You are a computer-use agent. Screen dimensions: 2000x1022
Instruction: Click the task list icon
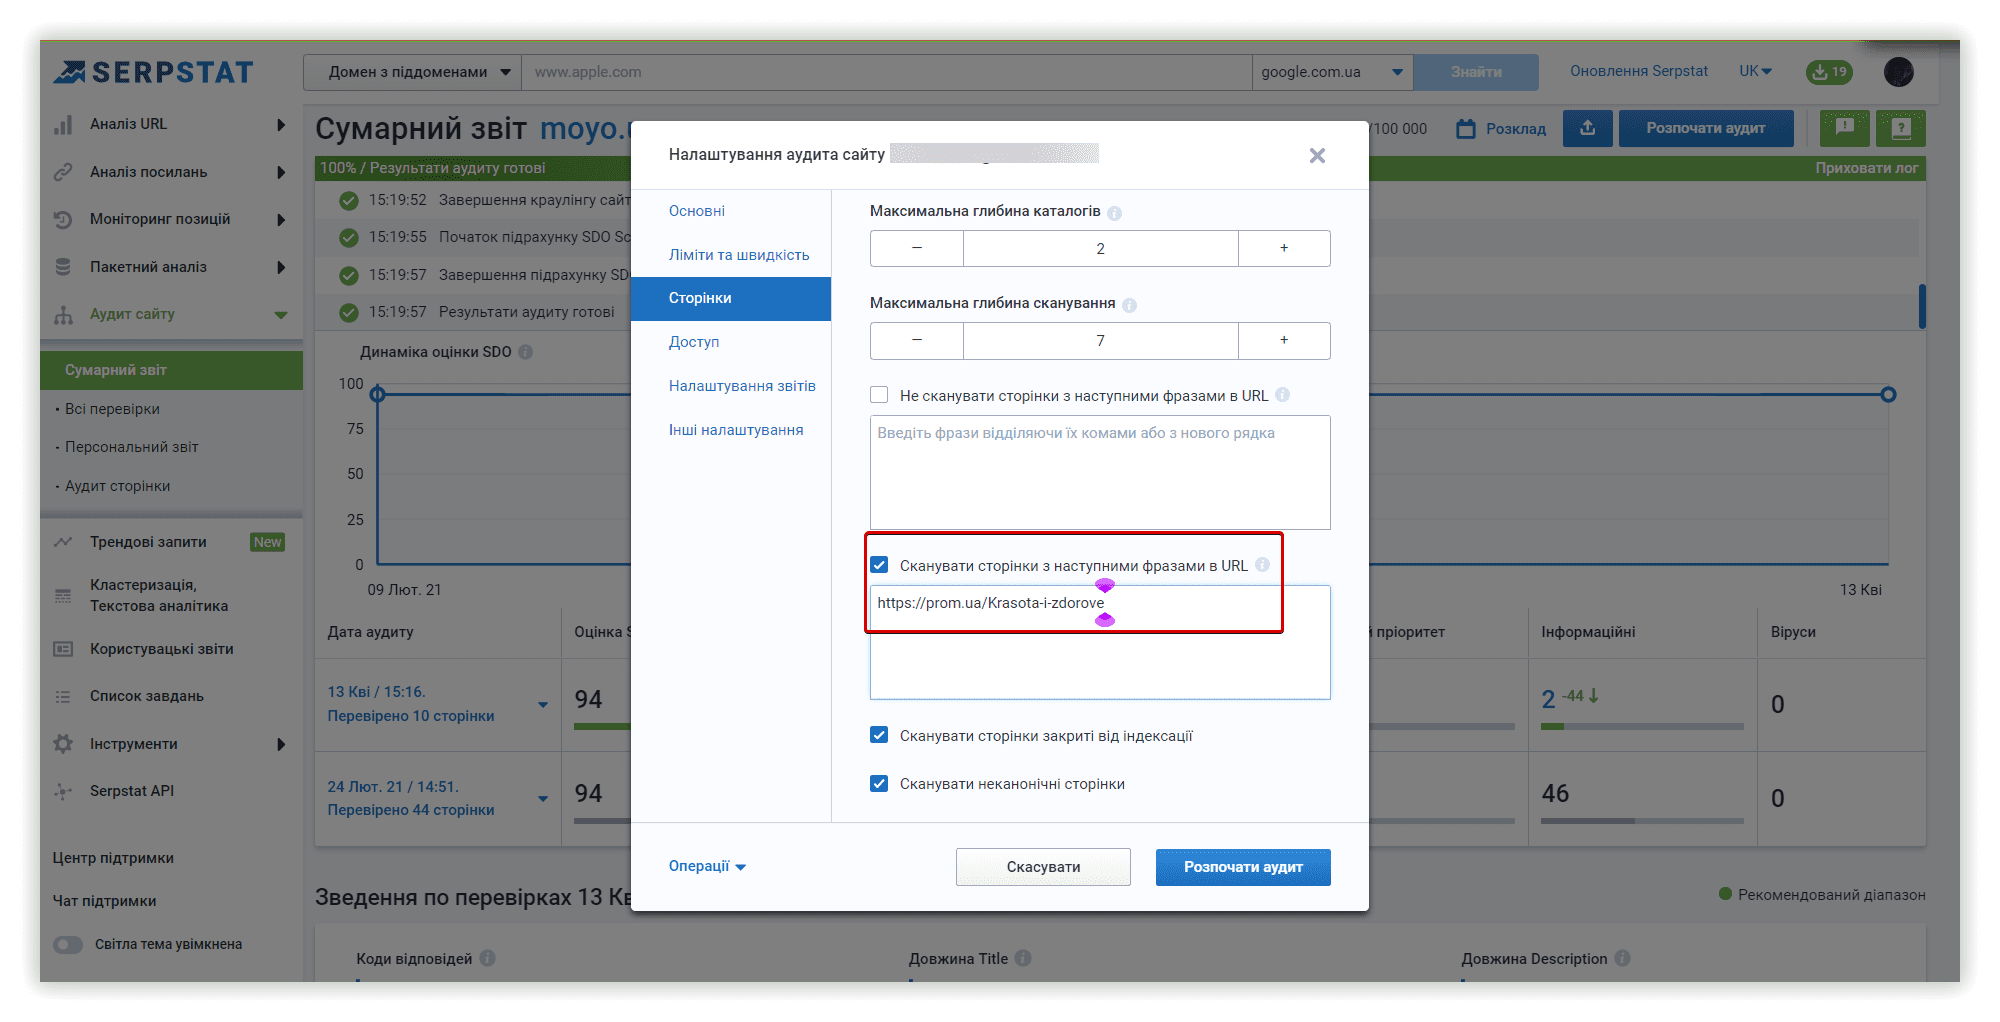tap(63, 696)
